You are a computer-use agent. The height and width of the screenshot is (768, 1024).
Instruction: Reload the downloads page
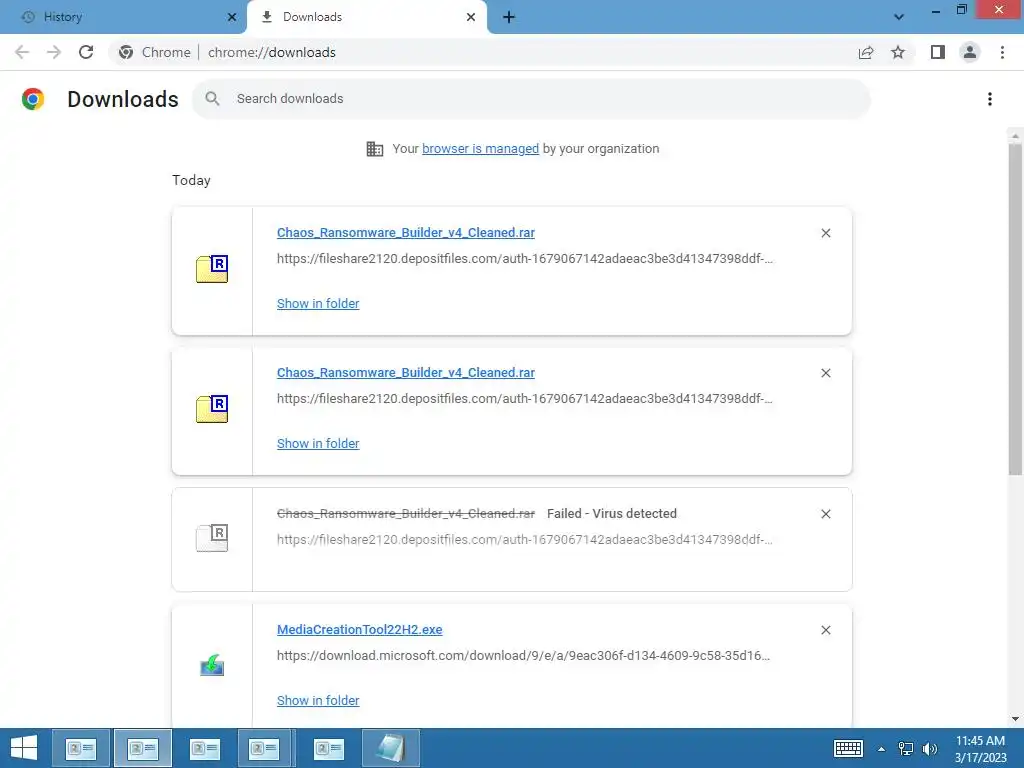(x=86, y=52)
